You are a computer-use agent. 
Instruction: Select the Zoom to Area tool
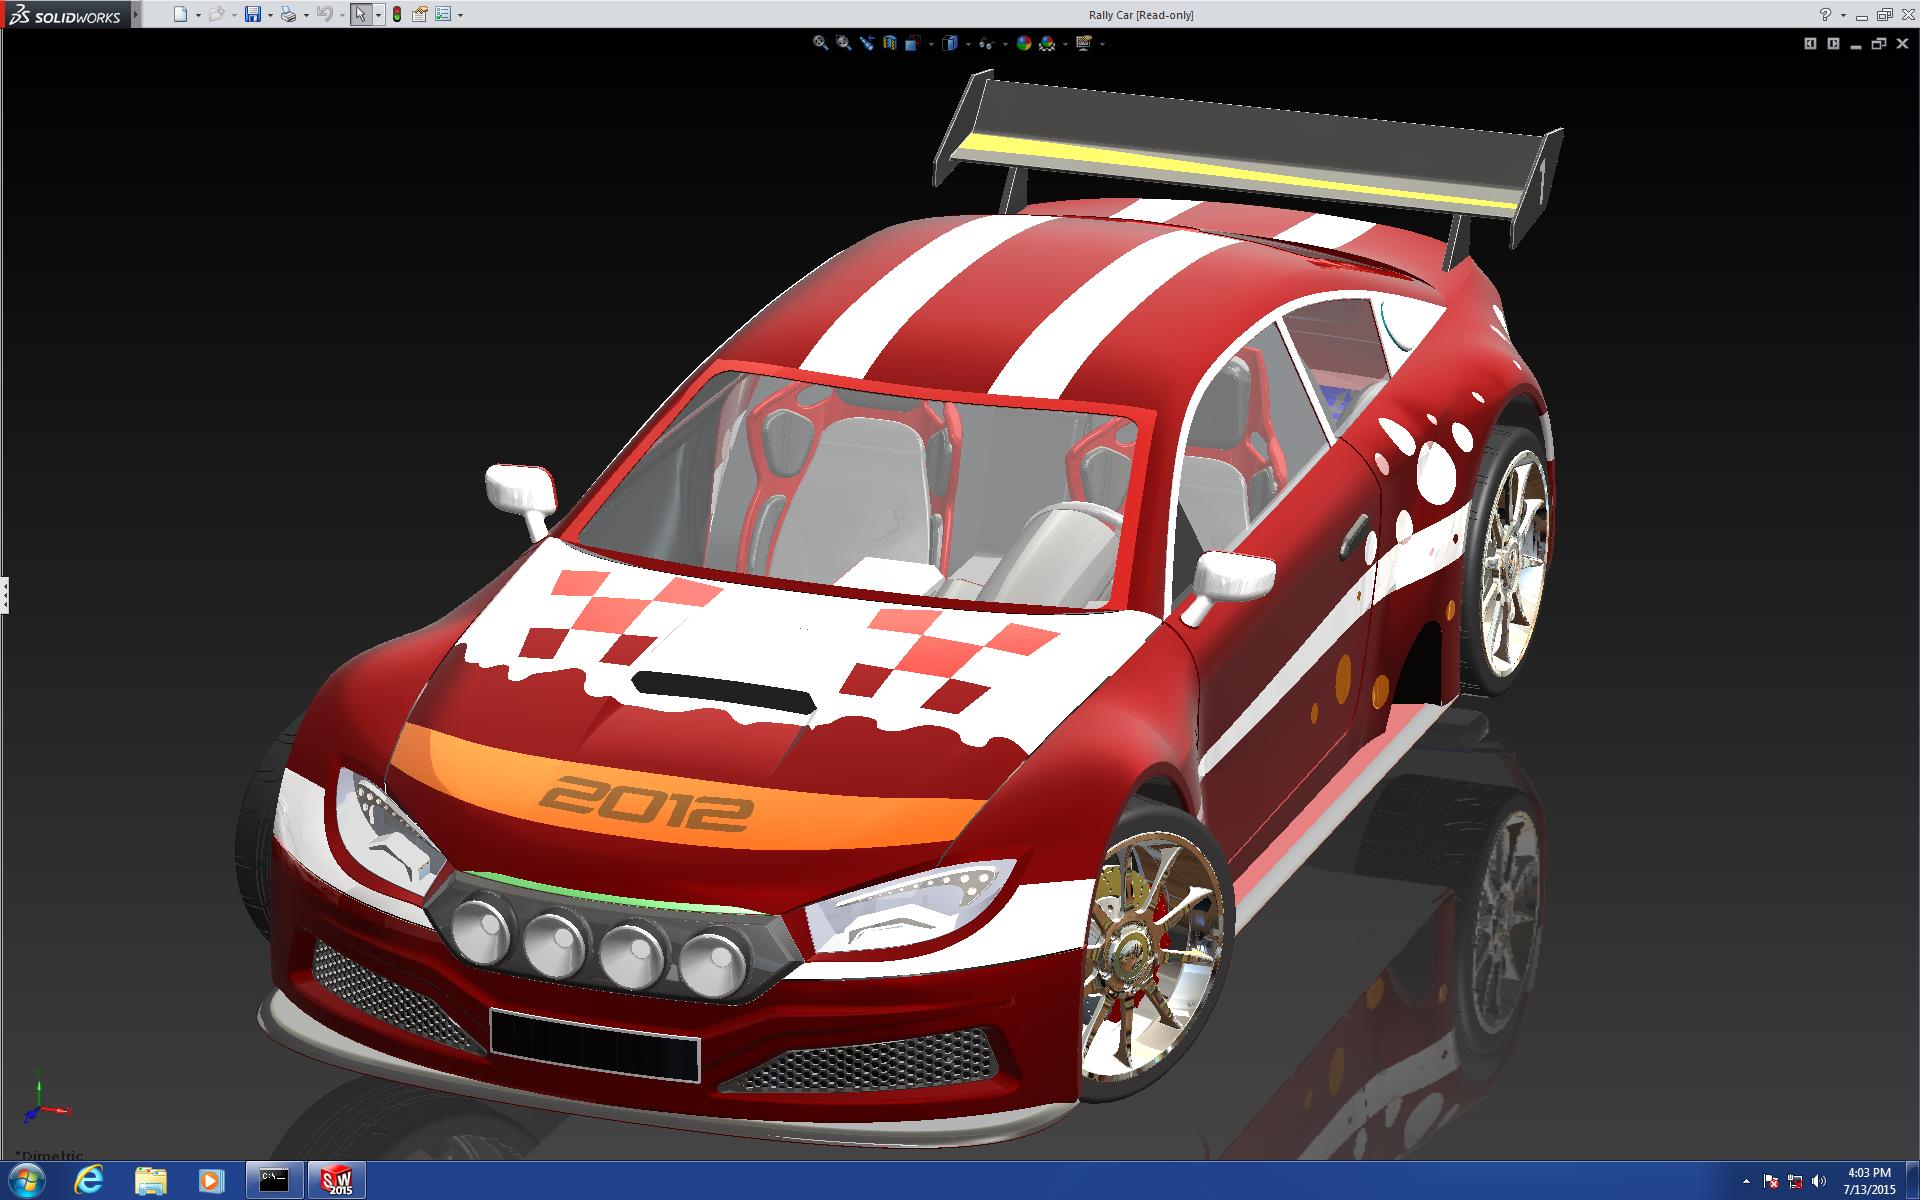(x=843, y=43)
